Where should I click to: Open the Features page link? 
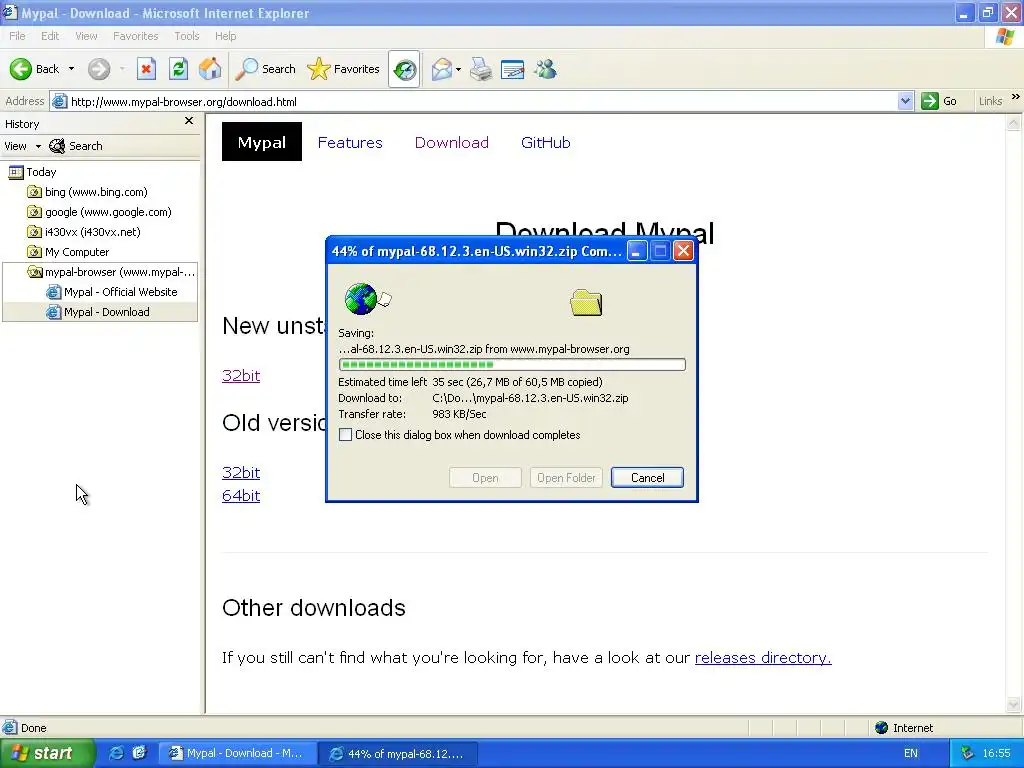(x=350, y=142)
